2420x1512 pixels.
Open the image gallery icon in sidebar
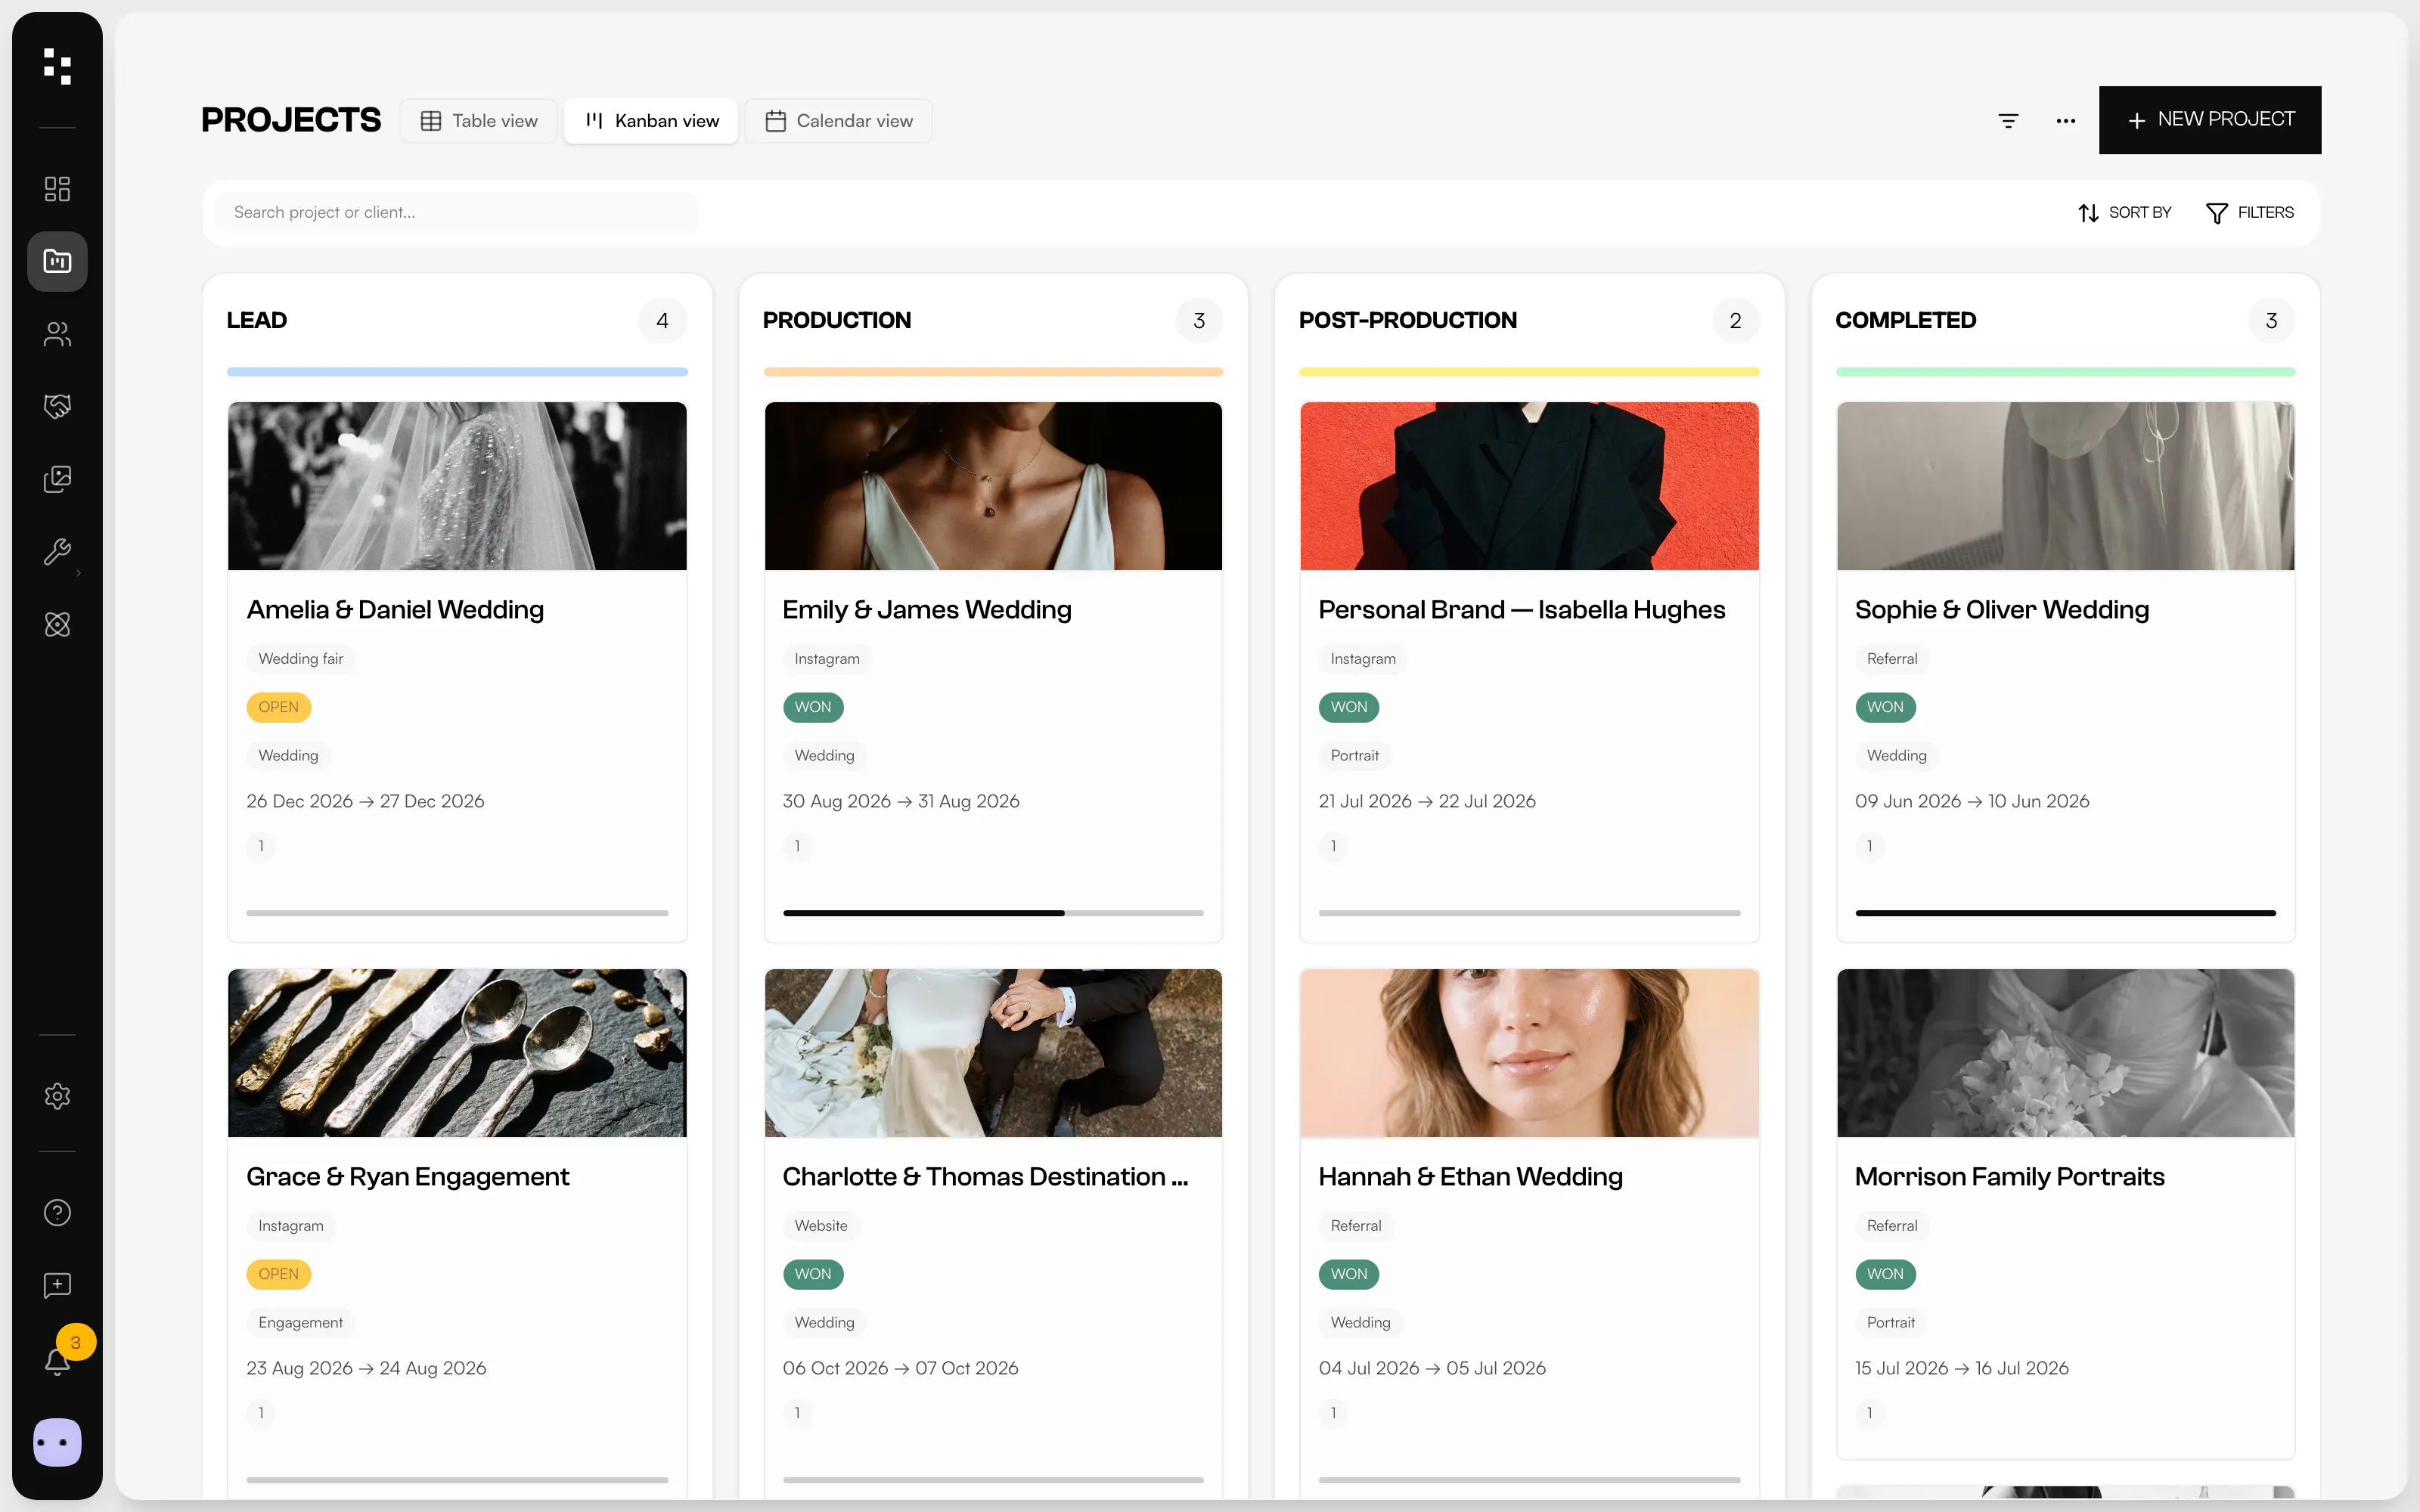coord(57,479)
